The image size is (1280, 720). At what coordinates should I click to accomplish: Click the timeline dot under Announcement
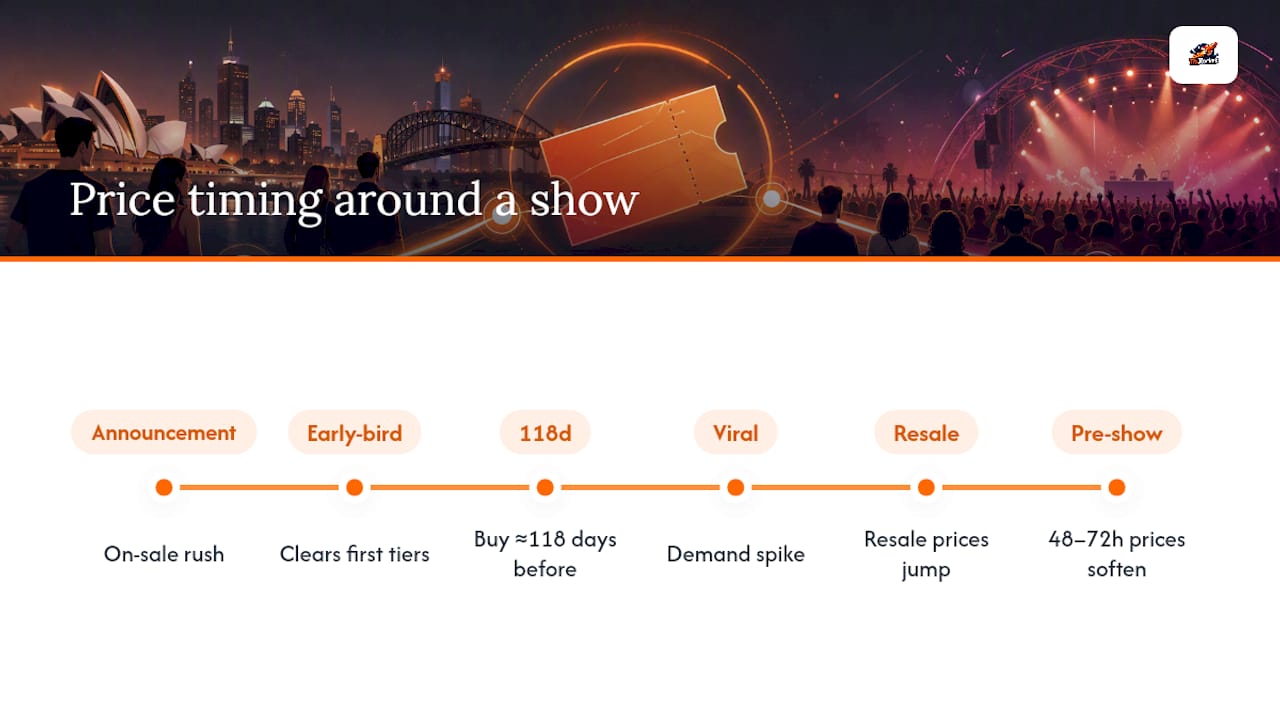click(164, 488)
